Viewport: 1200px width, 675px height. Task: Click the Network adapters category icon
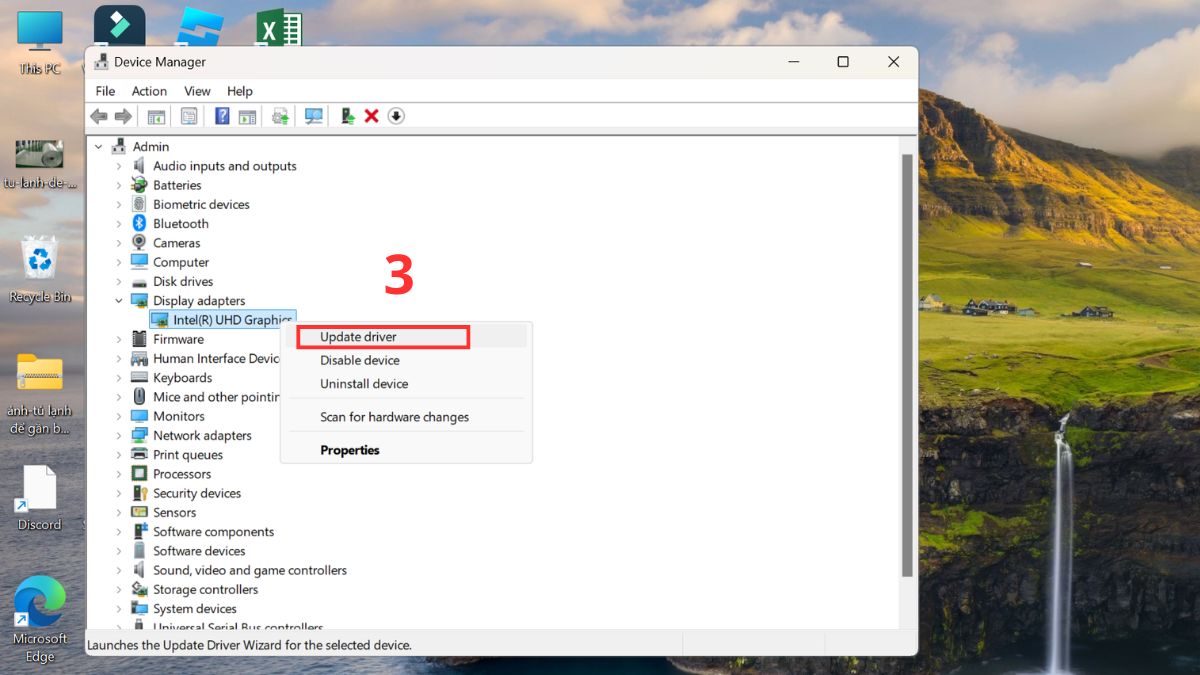click(x=140, y=436)
